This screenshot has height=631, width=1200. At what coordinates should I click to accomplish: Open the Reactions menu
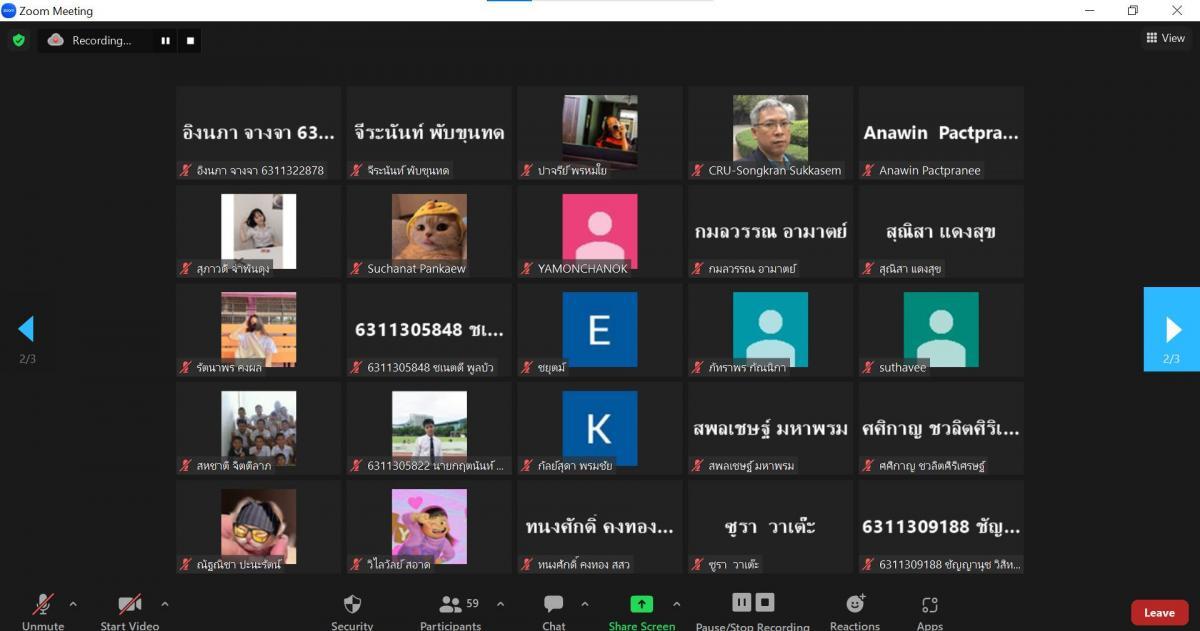coord(855,604)
